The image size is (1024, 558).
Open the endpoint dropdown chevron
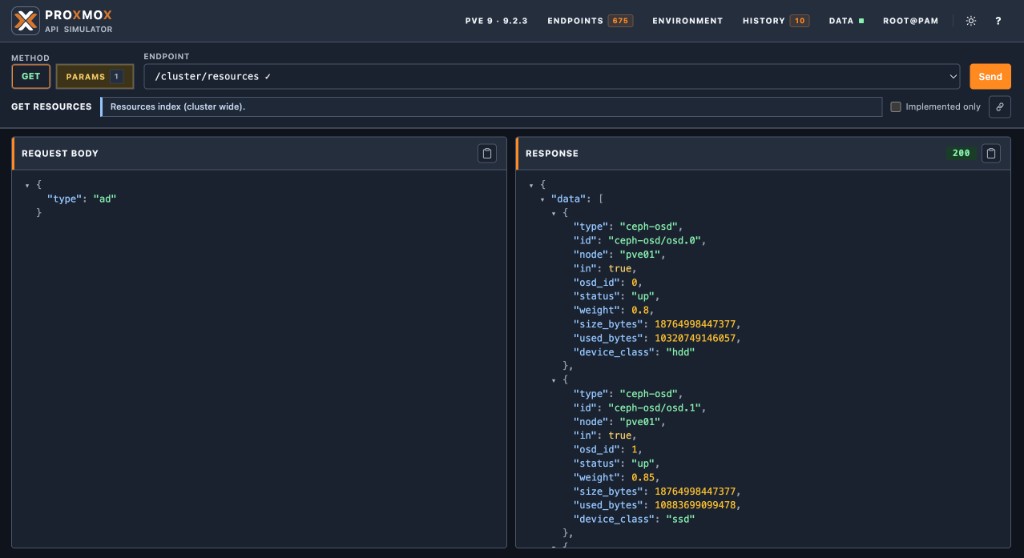tap(953, 76)
